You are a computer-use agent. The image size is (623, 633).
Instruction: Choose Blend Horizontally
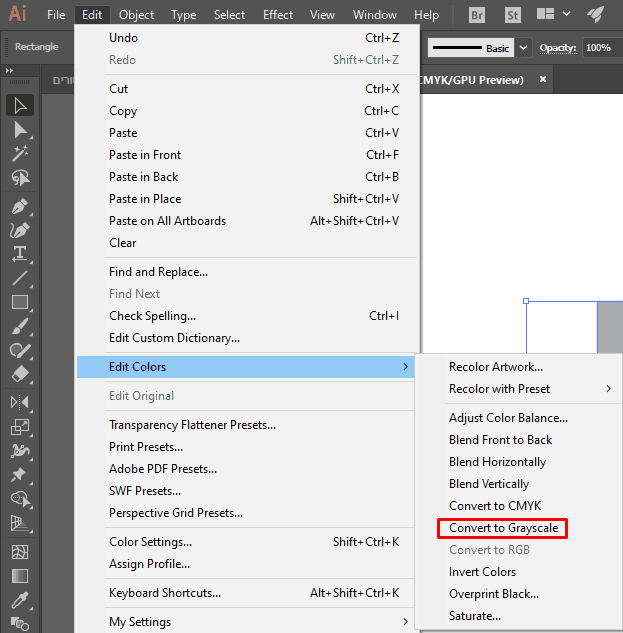(497, 462)
